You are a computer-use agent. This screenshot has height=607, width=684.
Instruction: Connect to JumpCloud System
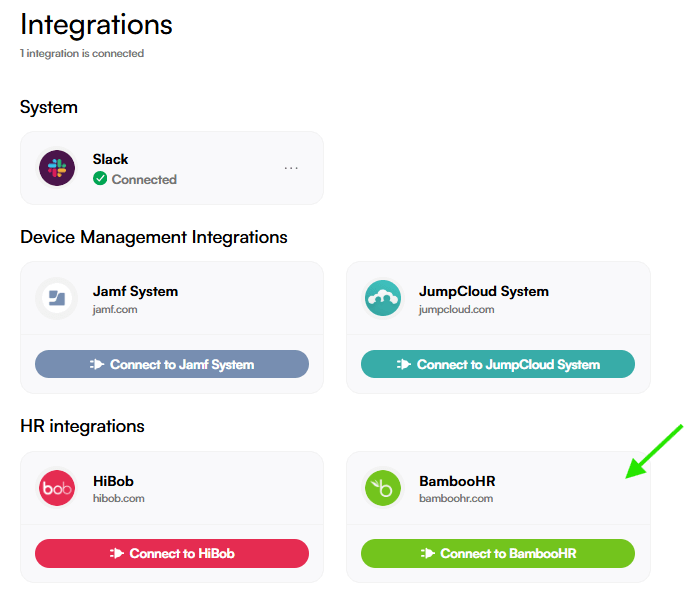(498, 364)
